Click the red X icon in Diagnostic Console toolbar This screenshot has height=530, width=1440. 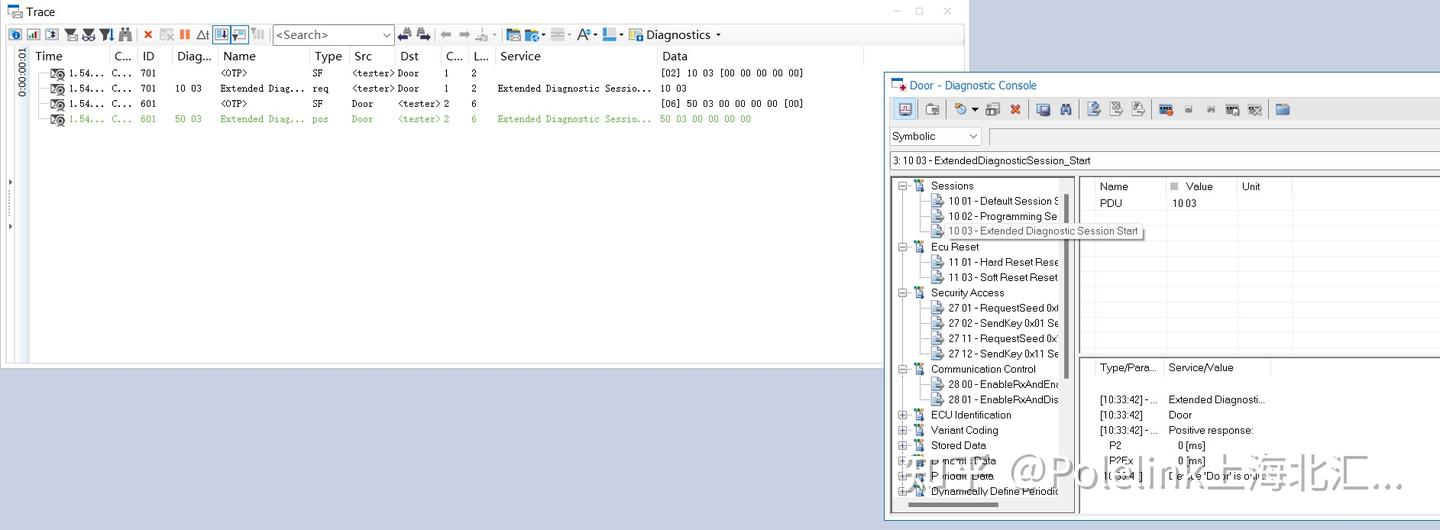pos(1015,110)
